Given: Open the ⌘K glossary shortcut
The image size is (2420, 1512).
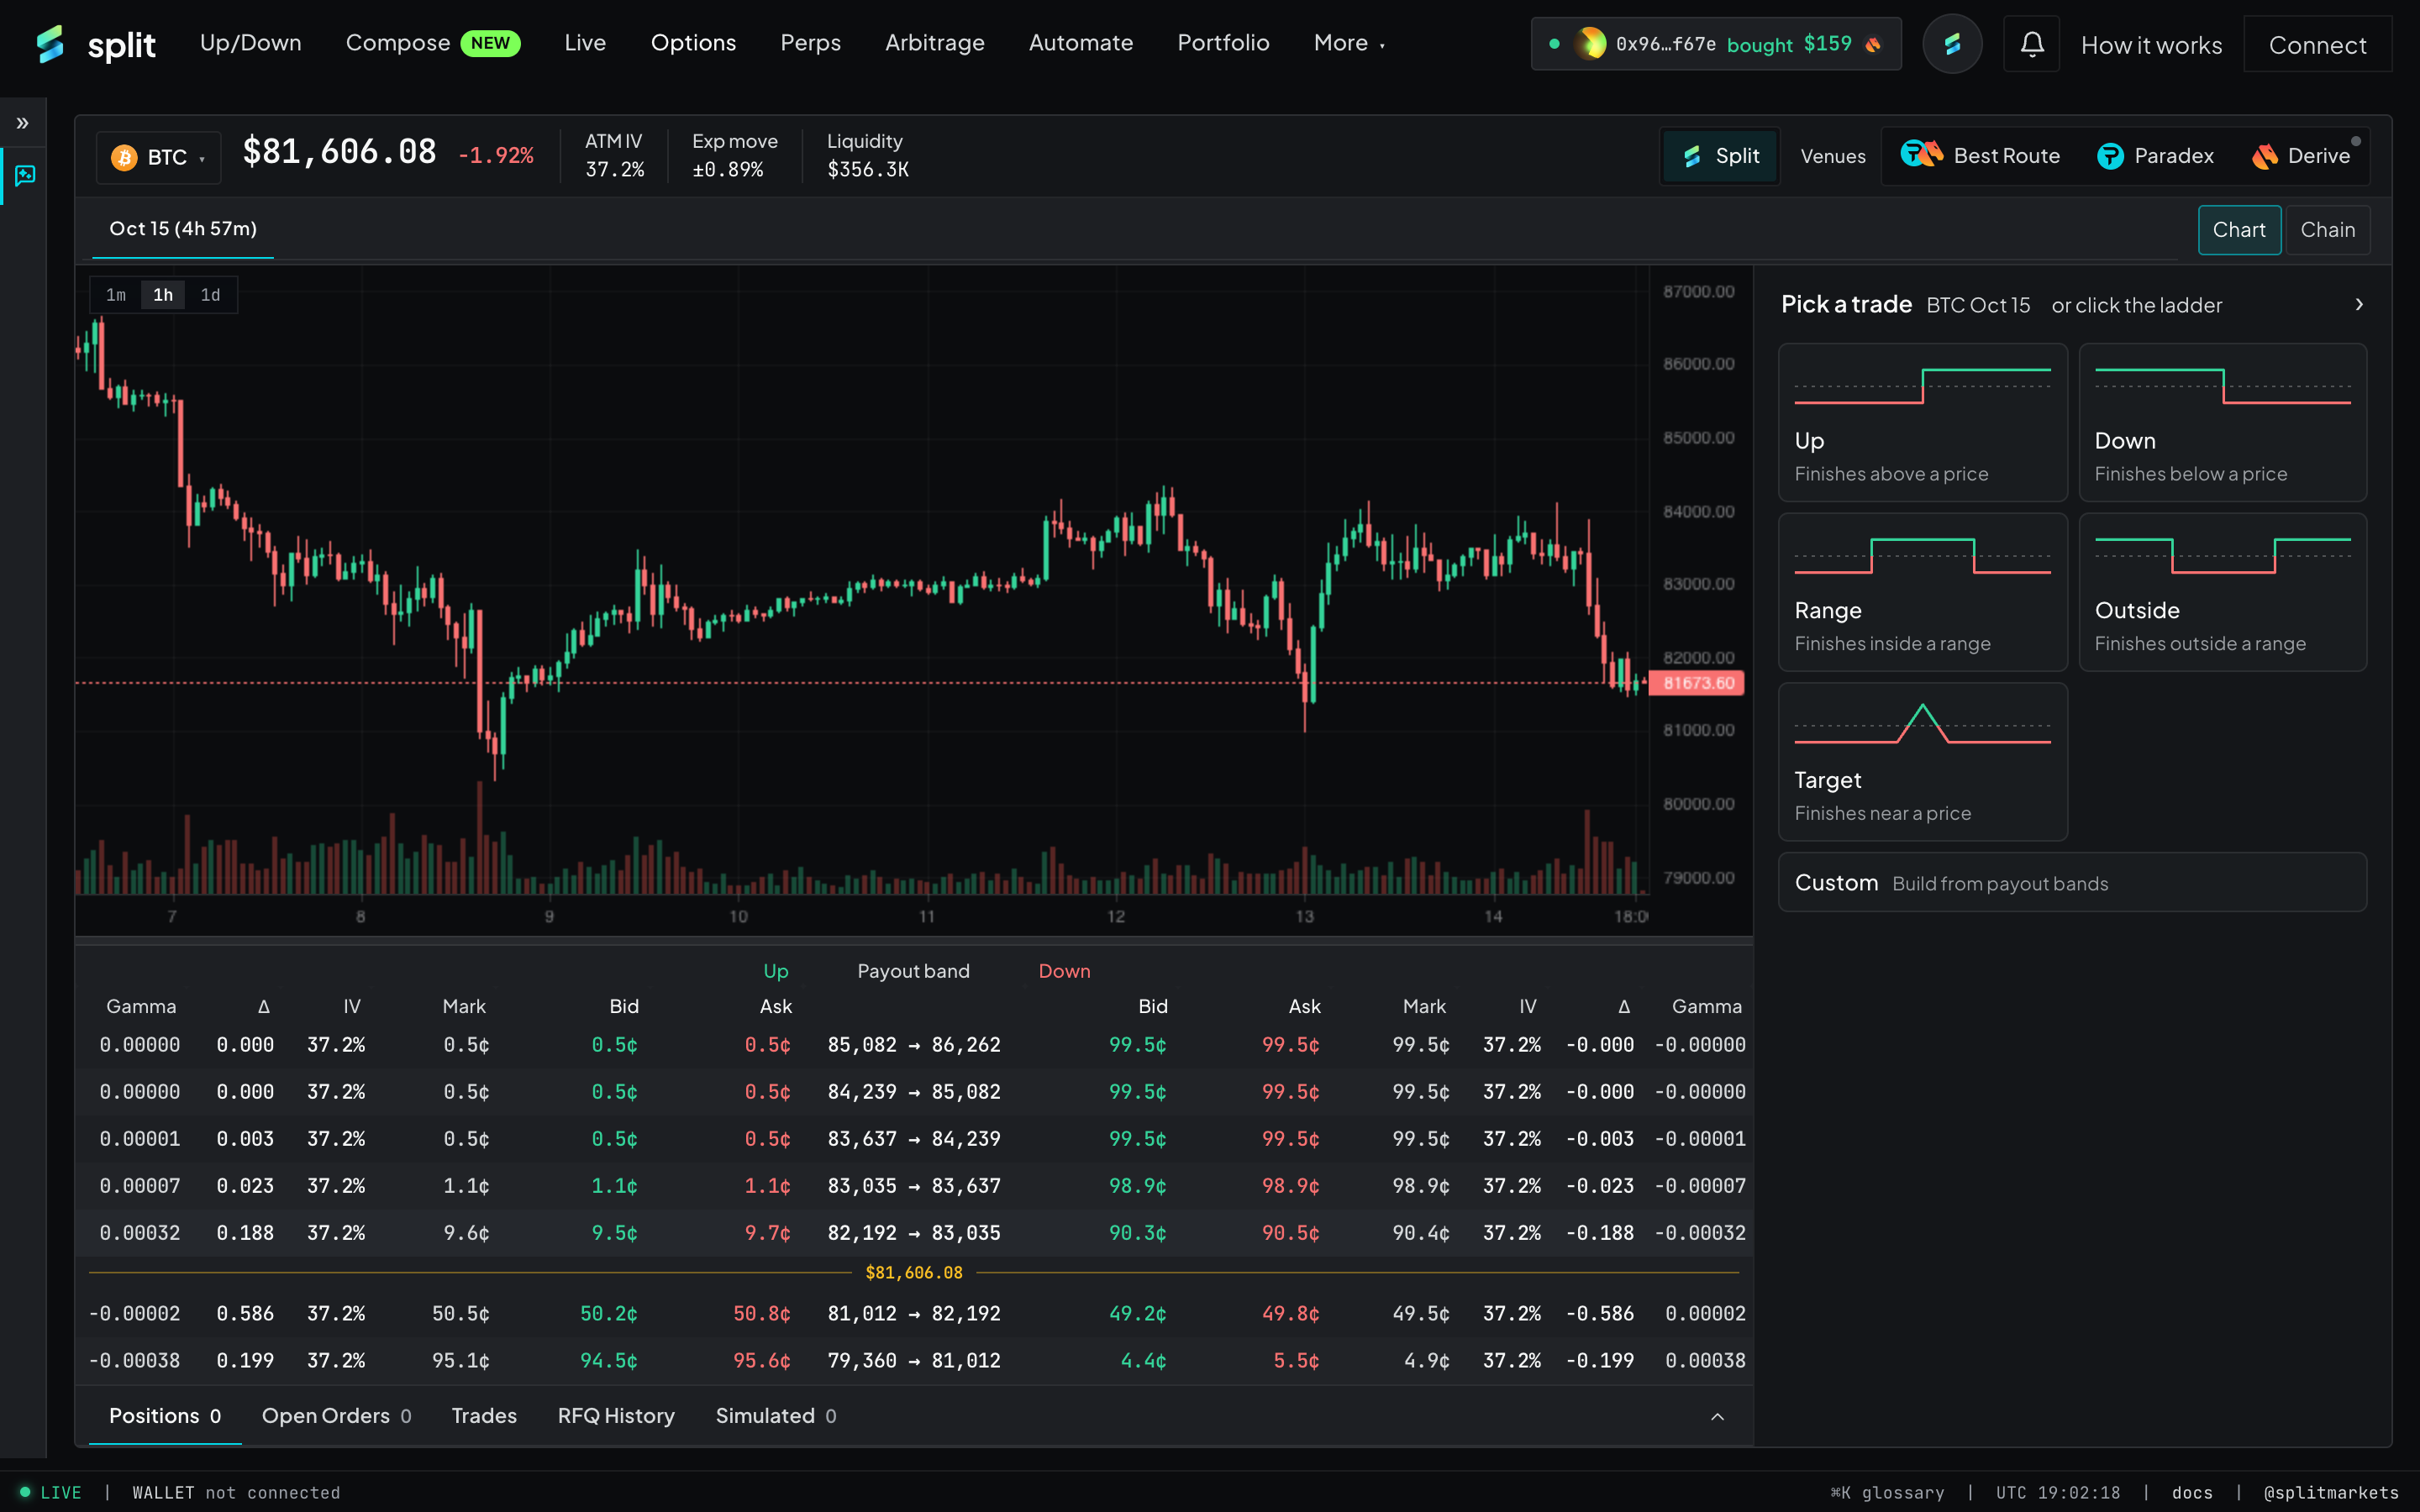Looking at the screenshot, I should click(1887, 1492).
